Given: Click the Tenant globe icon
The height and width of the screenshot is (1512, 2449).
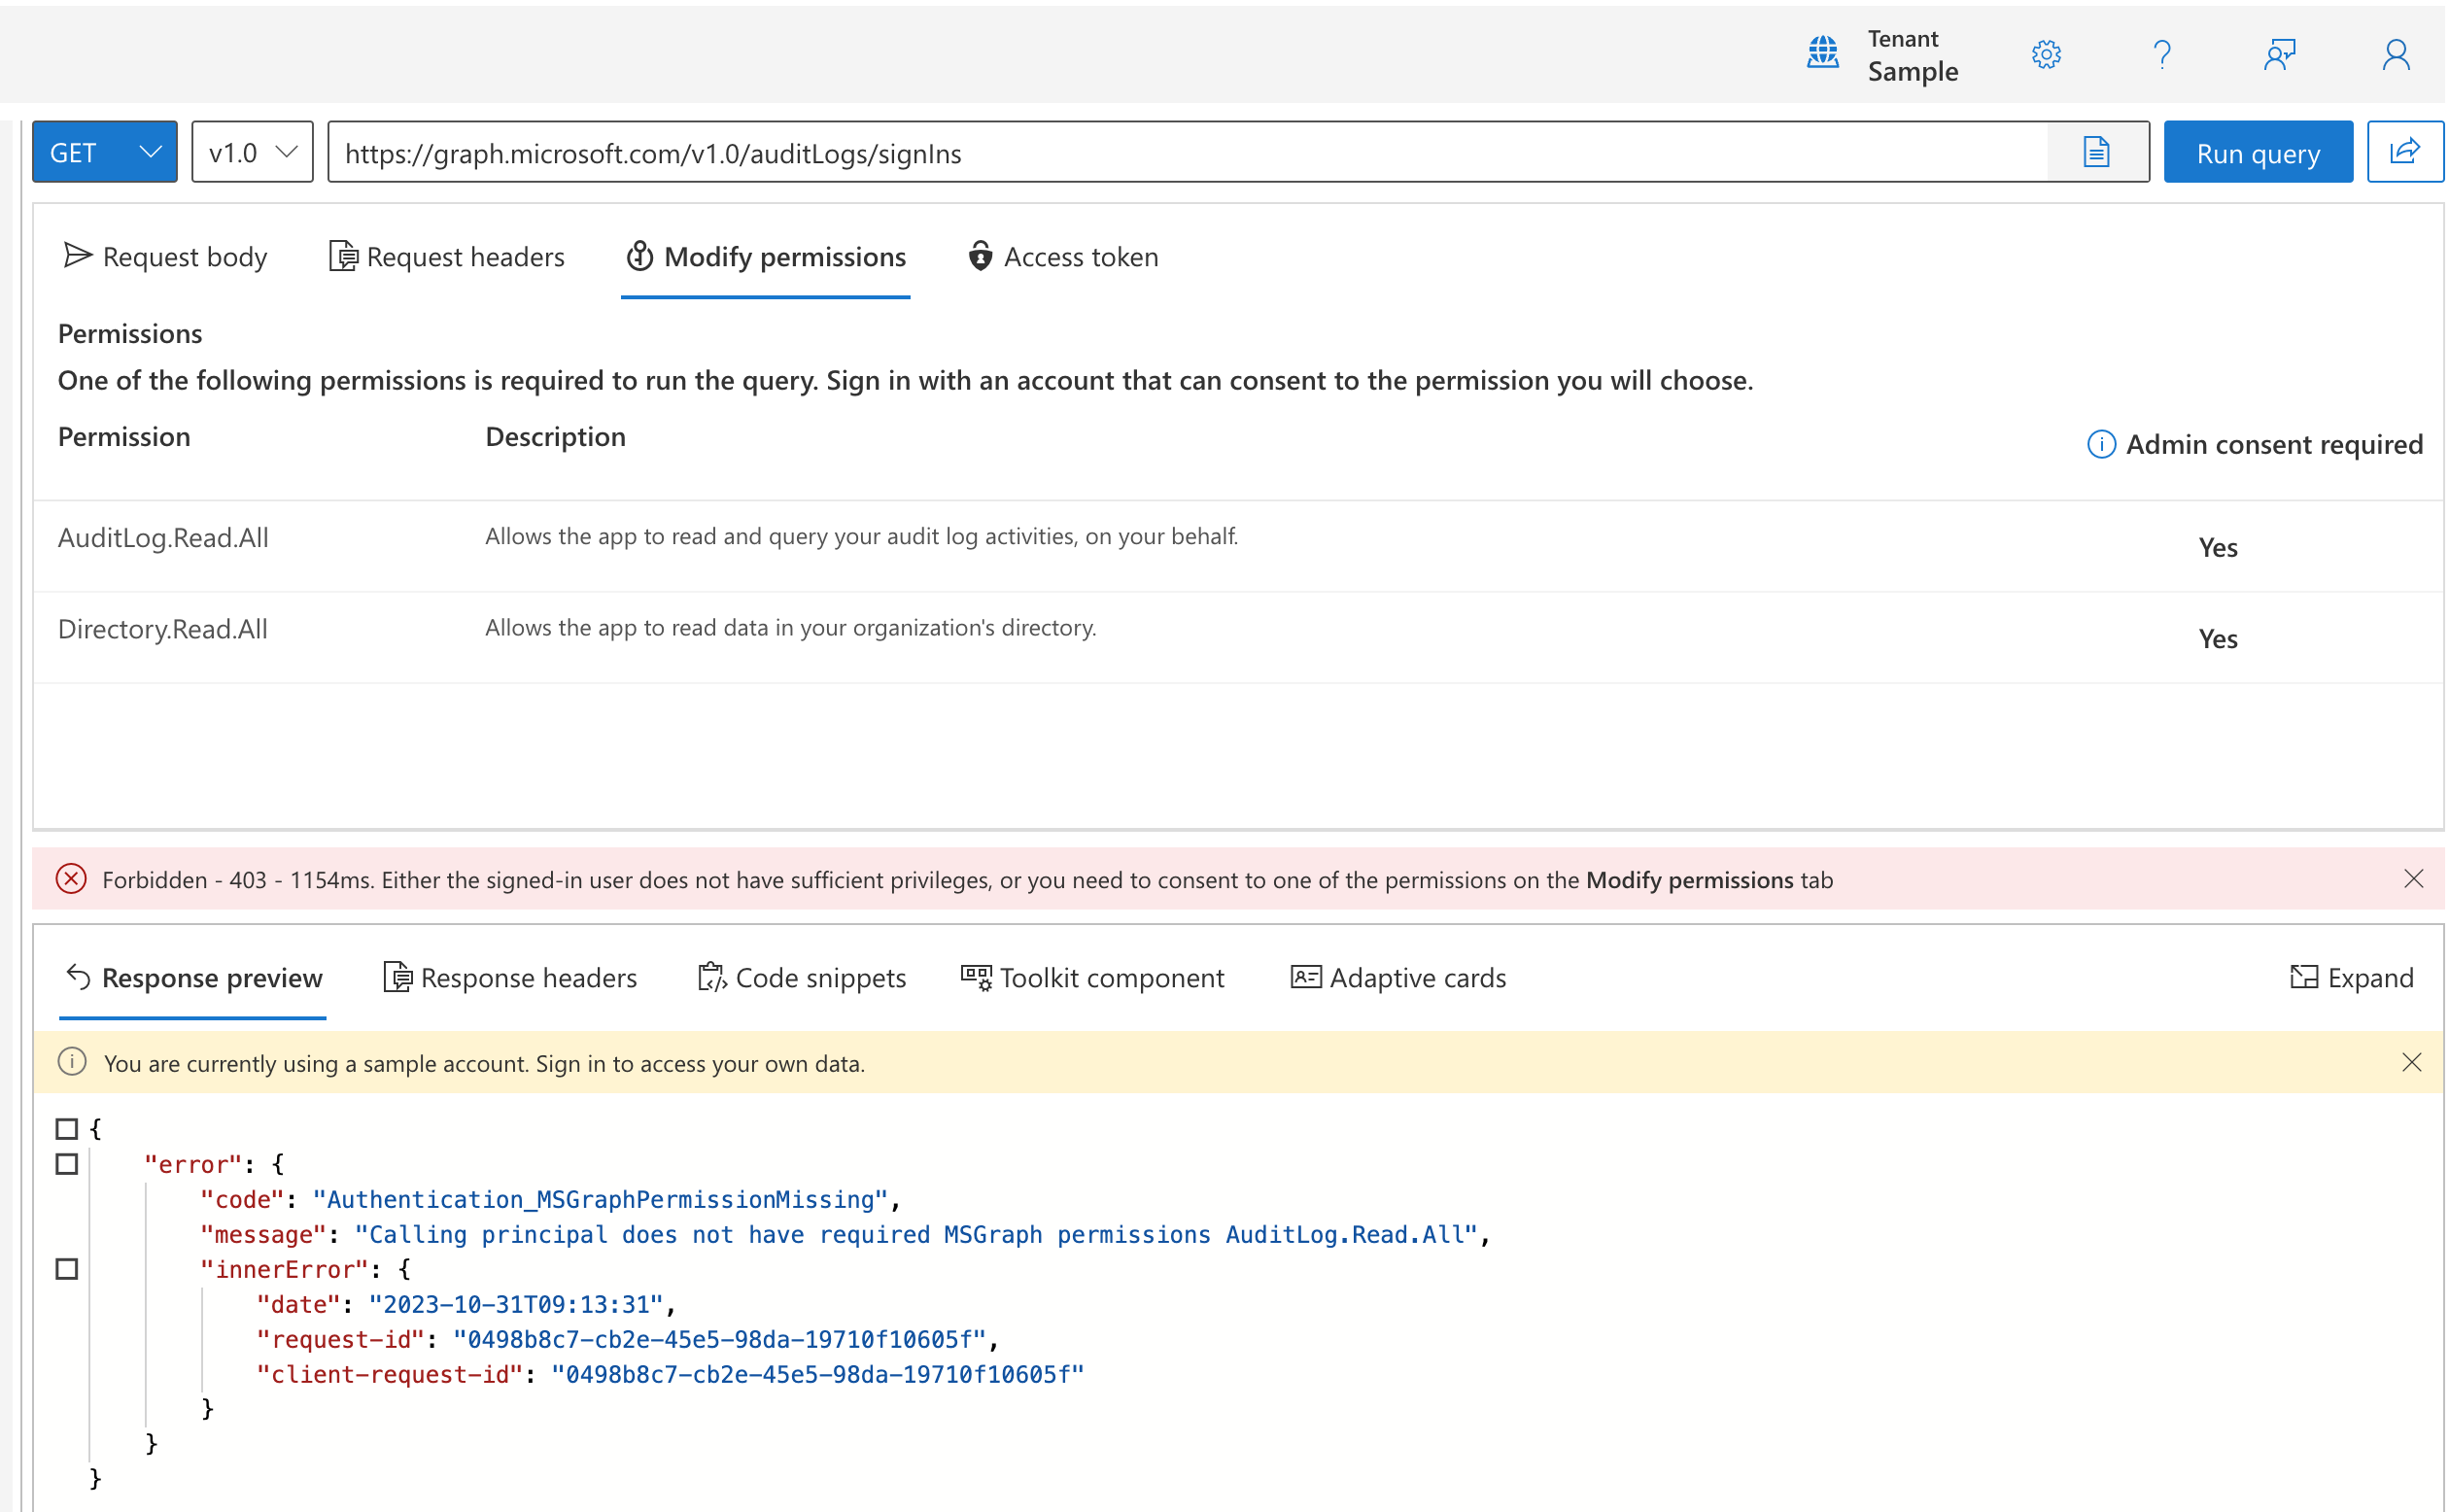Looking at the screenshot, I should (x=1823, y=52).
